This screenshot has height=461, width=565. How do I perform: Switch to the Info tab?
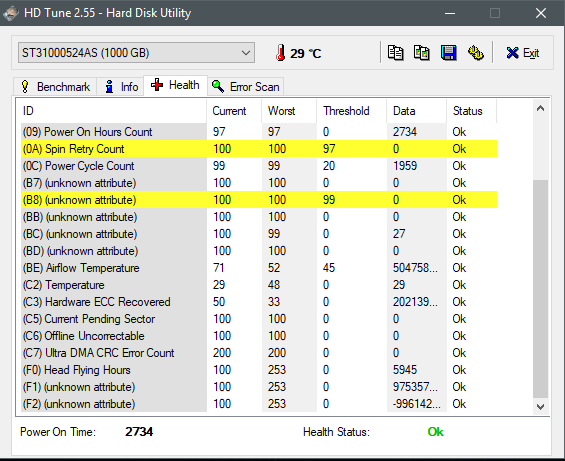point(121,87)
